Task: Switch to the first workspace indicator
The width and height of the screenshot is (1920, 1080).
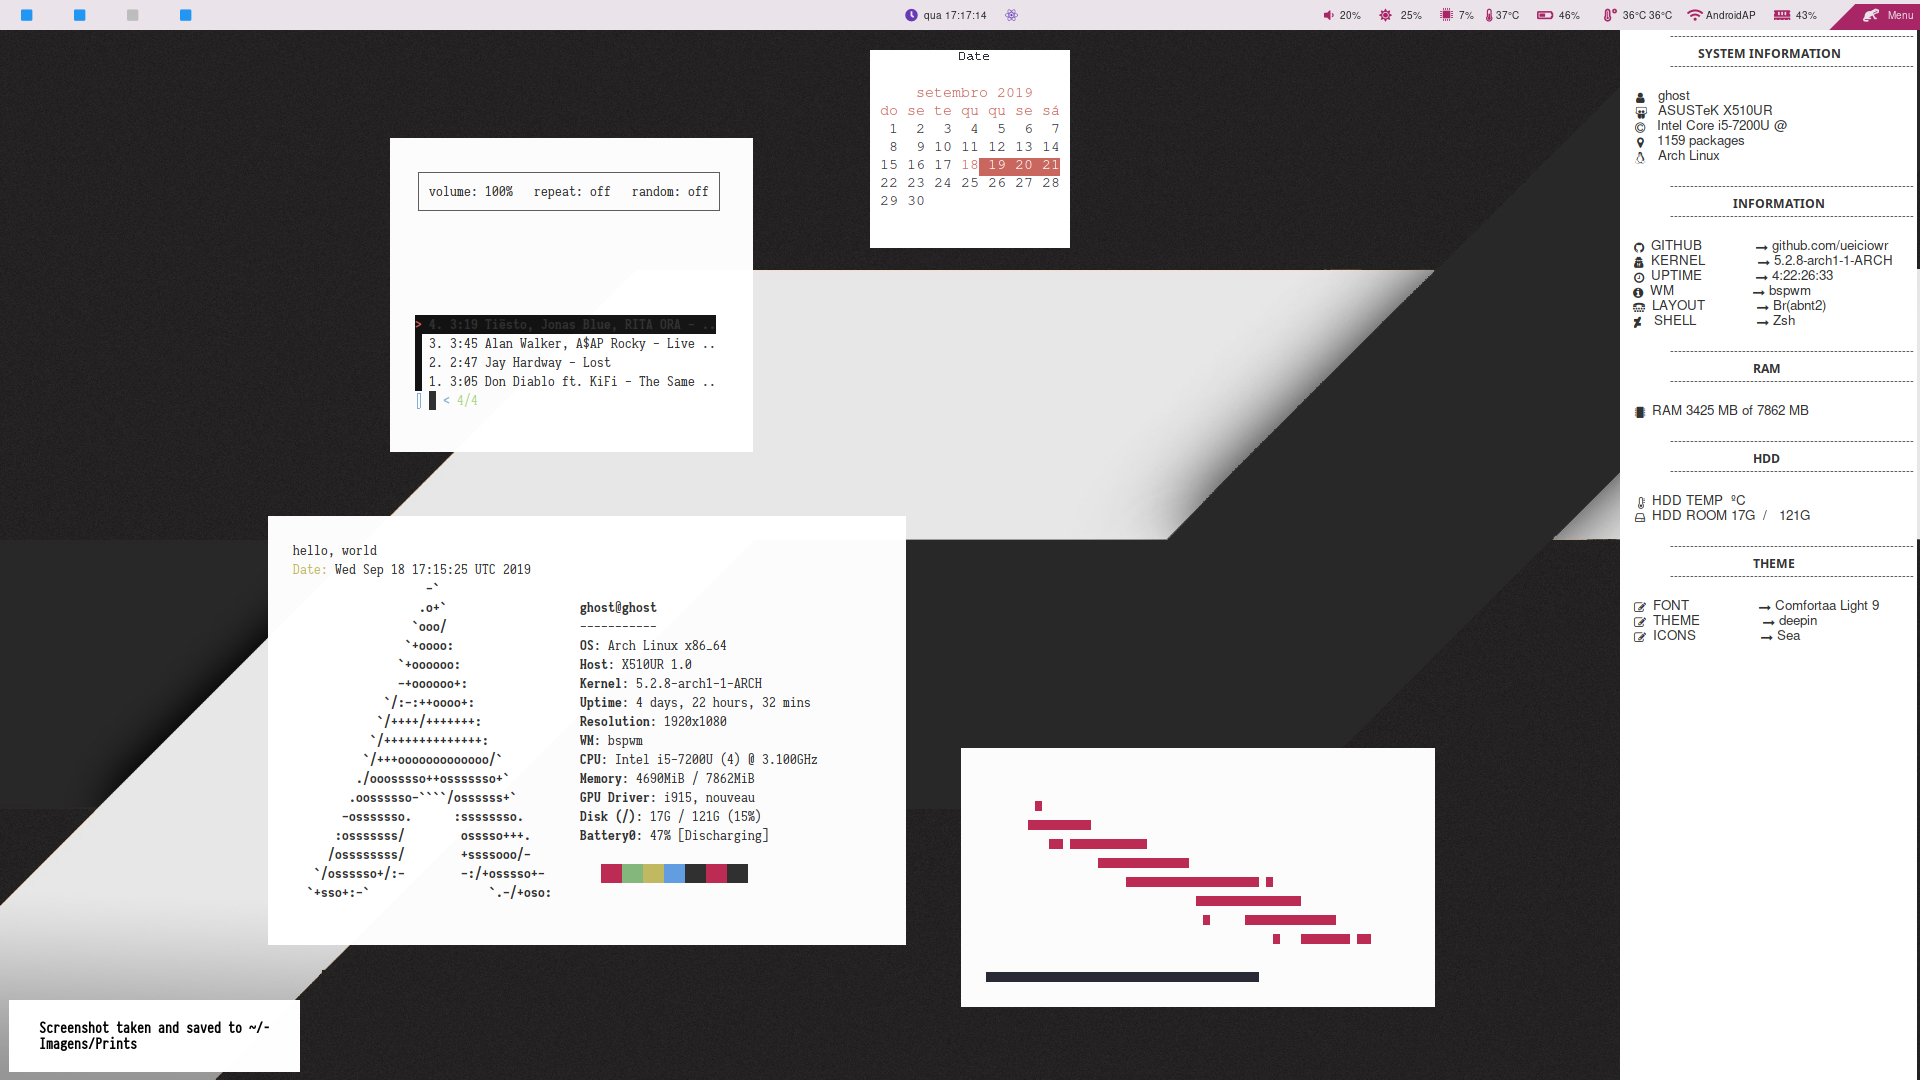Action: tap(27, 15)
